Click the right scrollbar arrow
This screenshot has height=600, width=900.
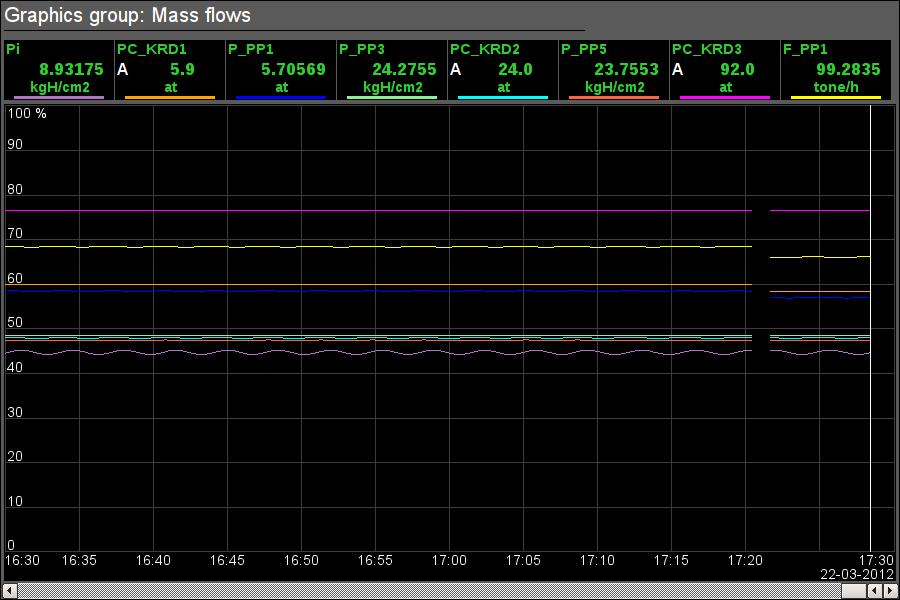point(887,591)
